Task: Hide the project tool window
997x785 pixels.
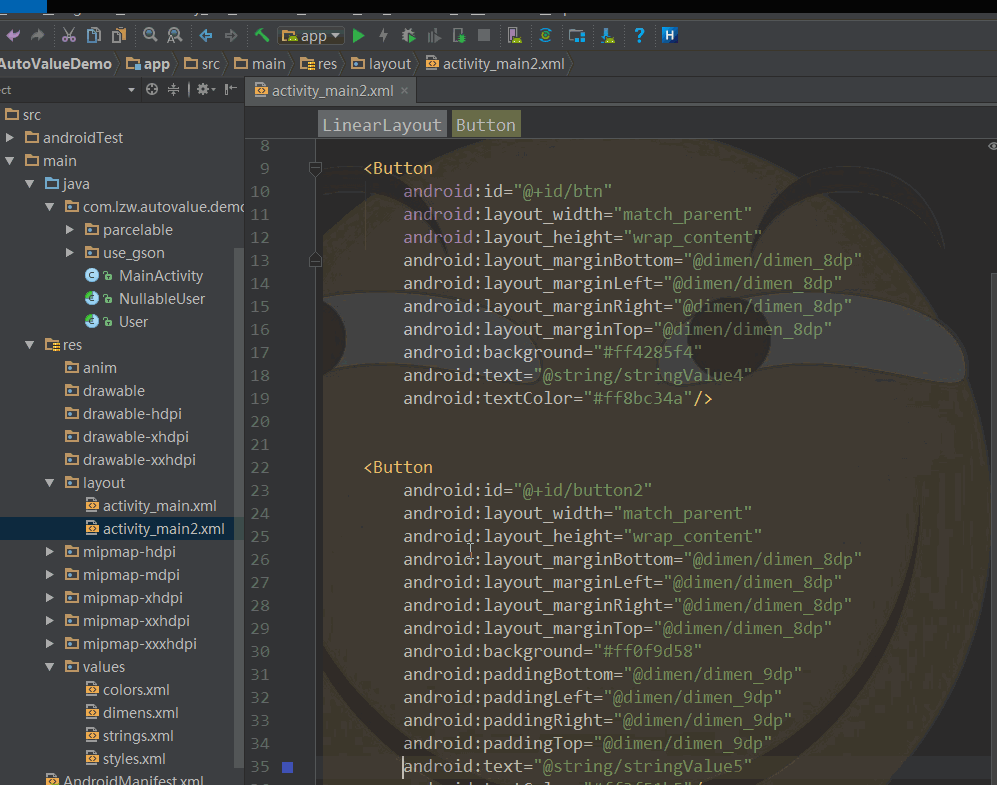Action: click(230, 90)
